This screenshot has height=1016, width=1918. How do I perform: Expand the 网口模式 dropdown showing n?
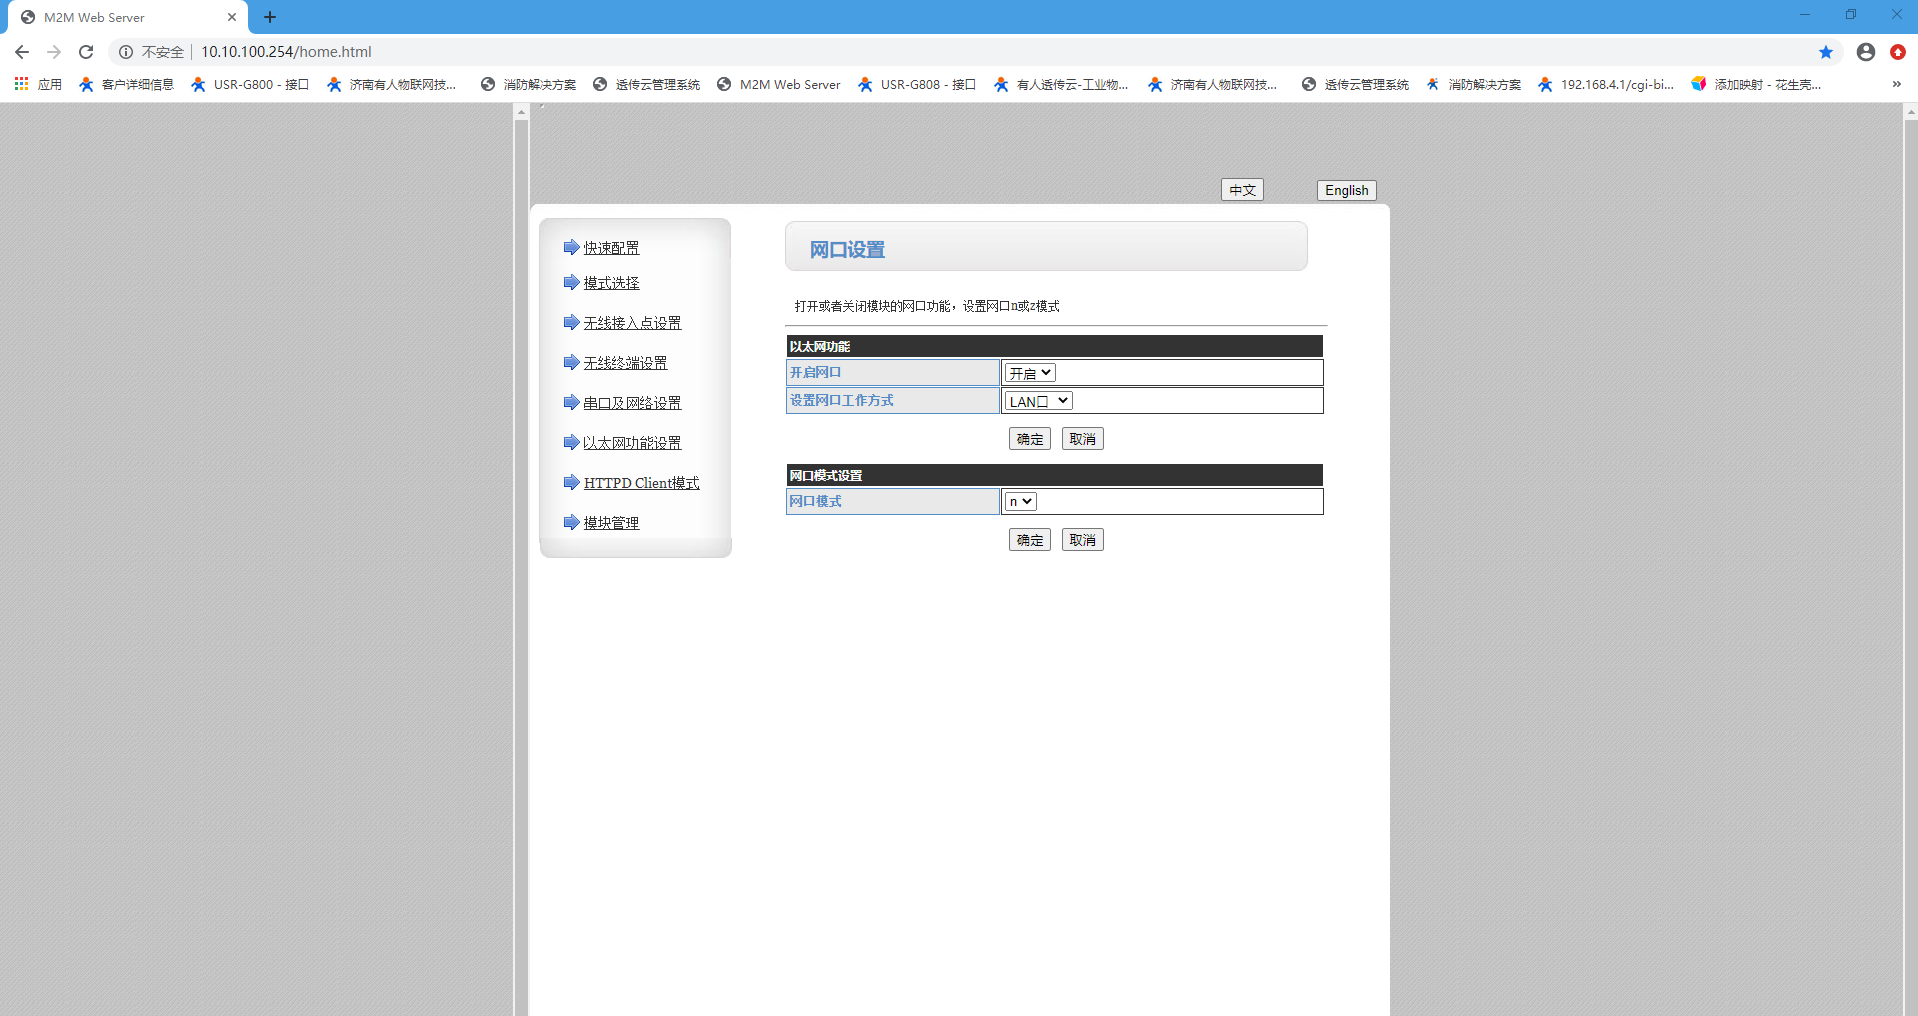pos(1020,502)
